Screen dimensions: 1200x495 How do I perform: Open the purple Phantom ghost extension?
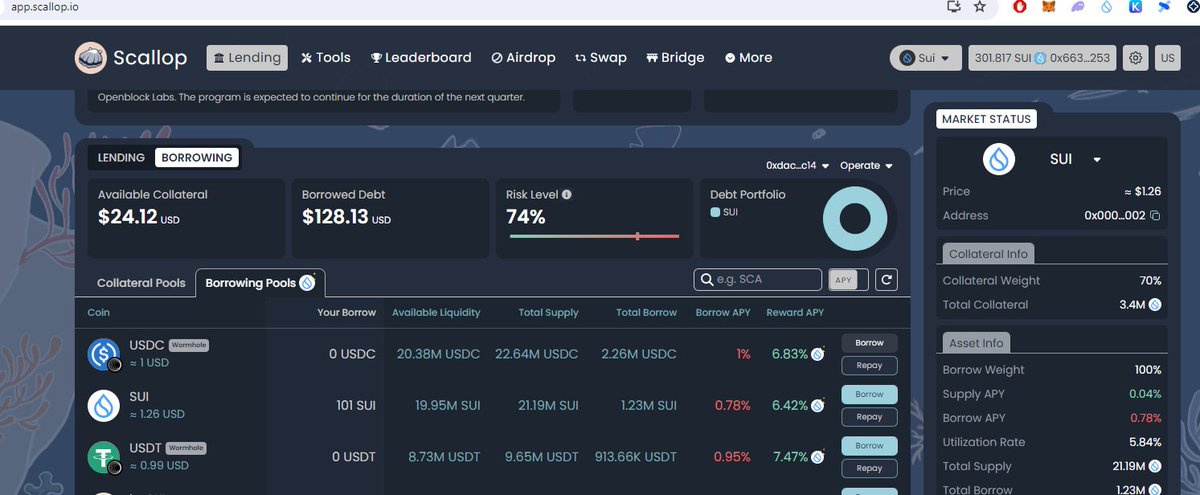(x=1077, y=7)
